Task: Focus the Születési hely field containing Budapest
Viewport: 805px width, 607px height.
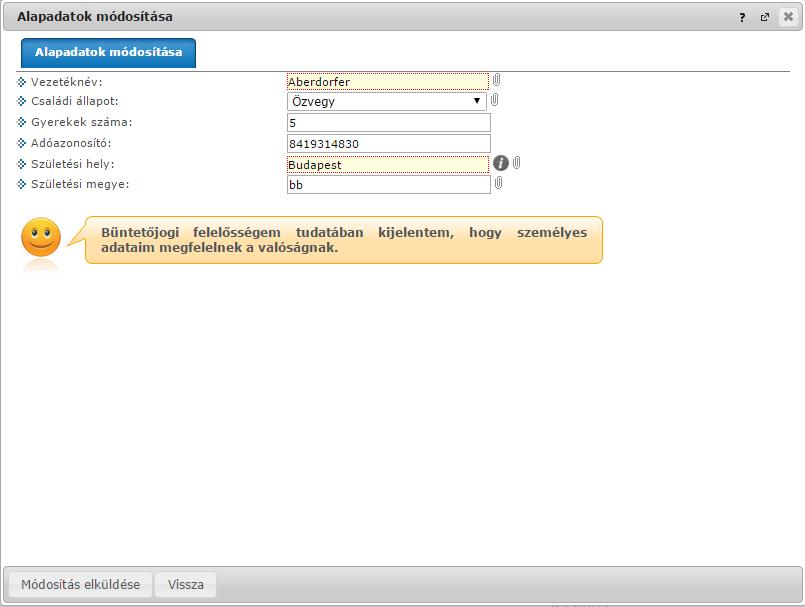Action: click(388, 164)
